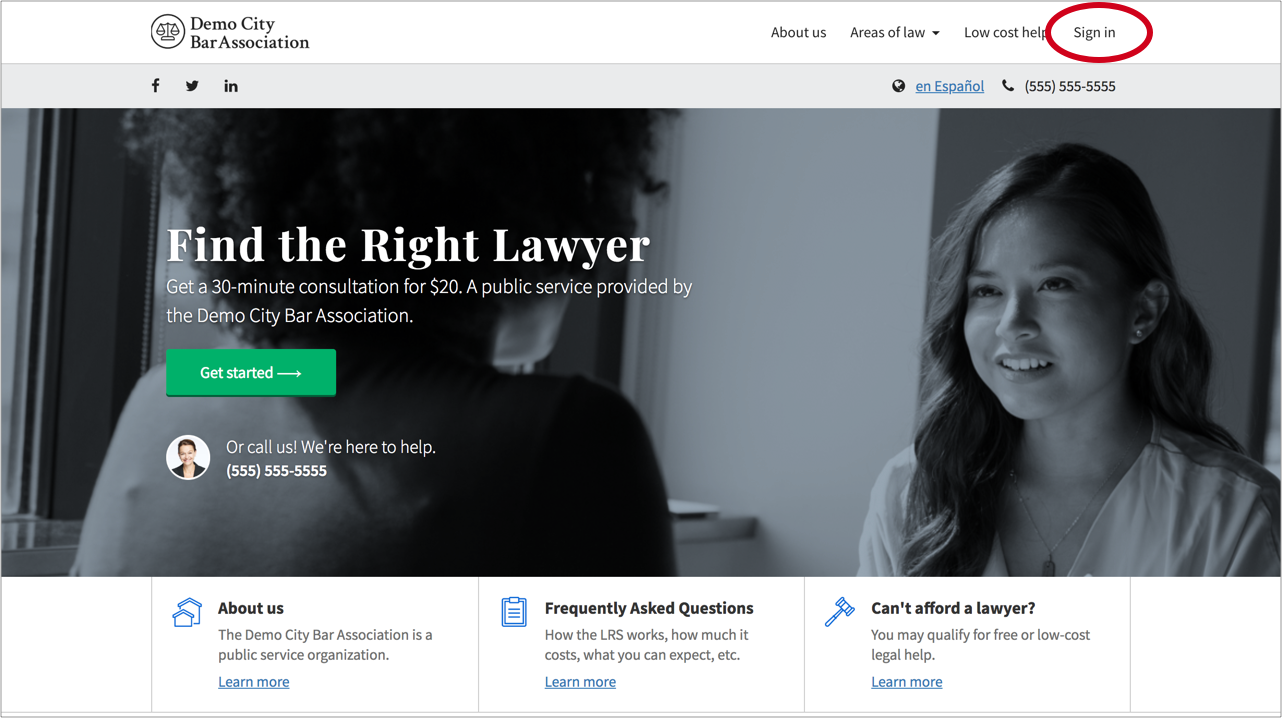Image resolution: width=1282 pixels, height=718 pixels.
Task: Open the Twitter social icon
Action: 192,86
